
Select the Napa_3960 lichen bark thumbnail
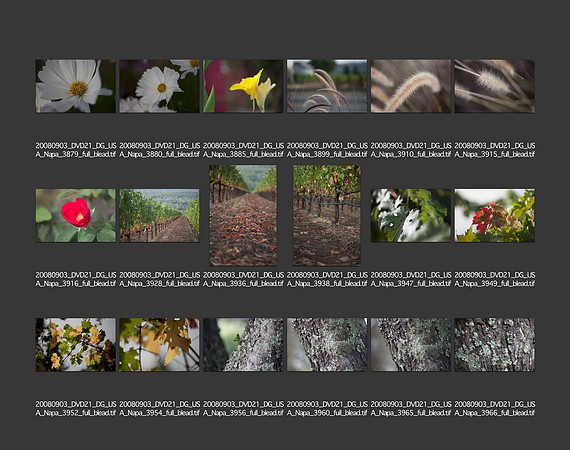[x=327, y=345]
